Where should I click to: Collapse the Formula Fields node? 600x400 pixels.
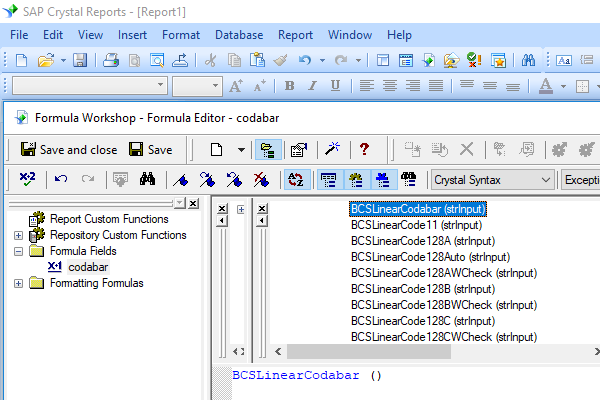point(18,251)
